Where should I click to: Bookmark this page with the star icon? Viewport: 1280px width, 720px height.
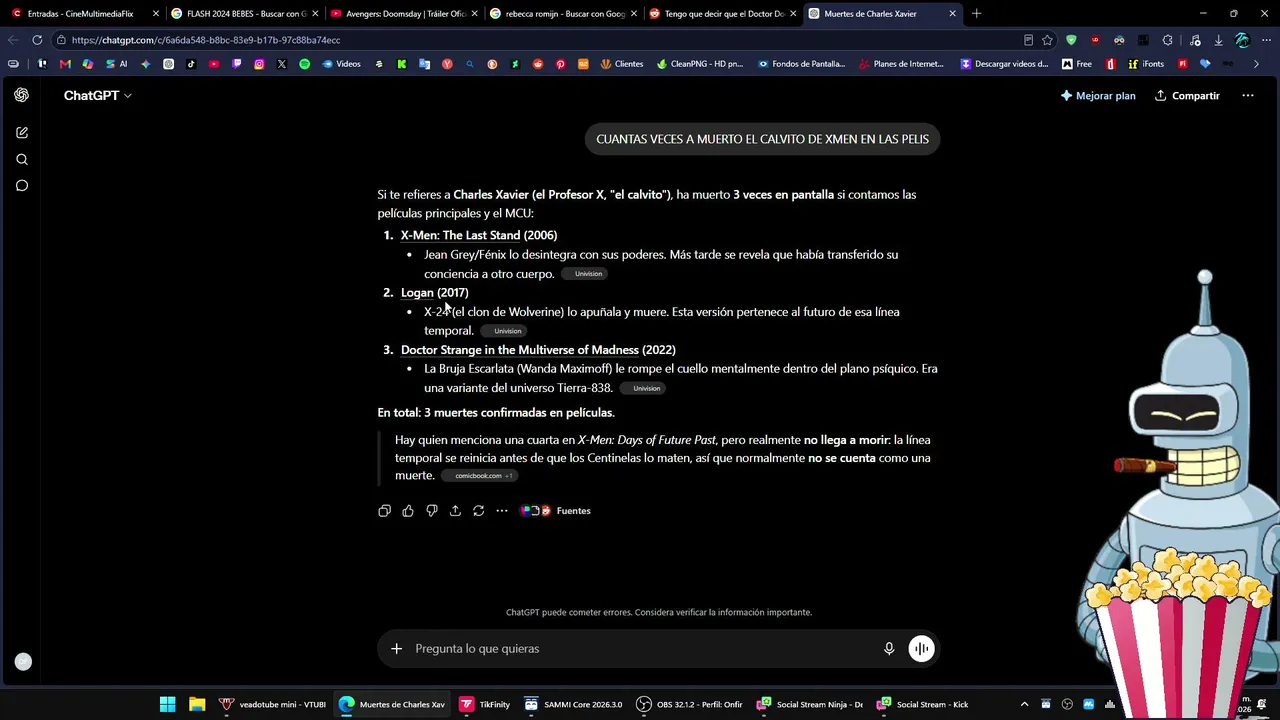(1047, 40)
